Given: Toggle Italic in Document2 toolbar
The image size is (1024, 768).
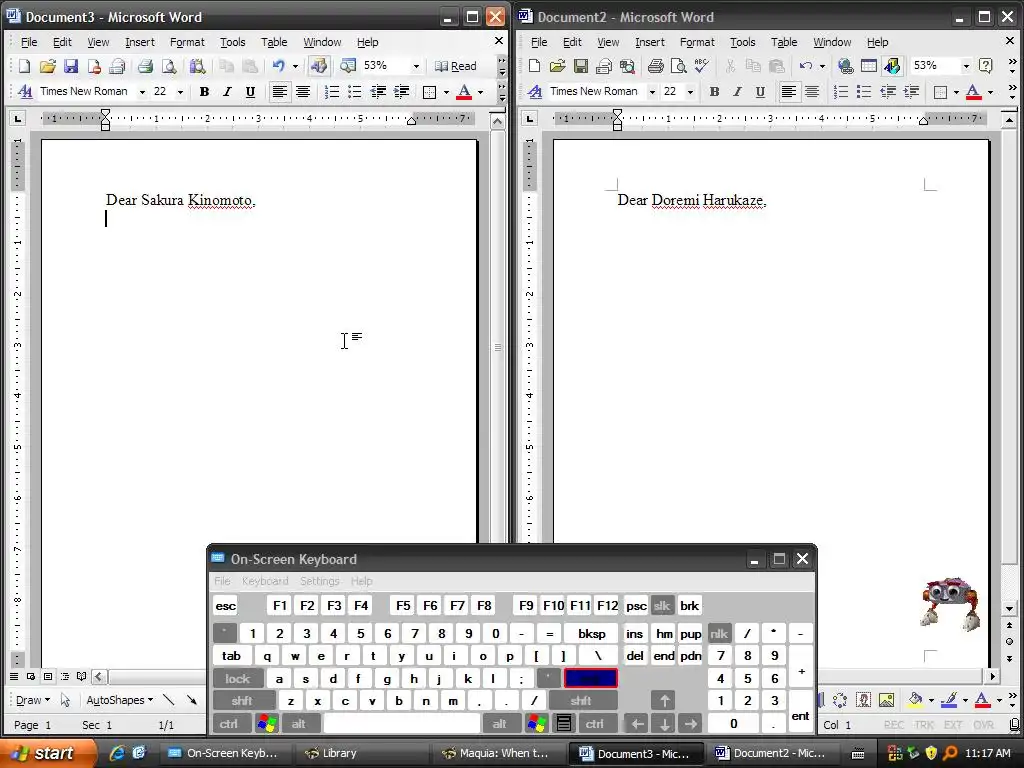Looking at the screenshot, I should (737, 92).
